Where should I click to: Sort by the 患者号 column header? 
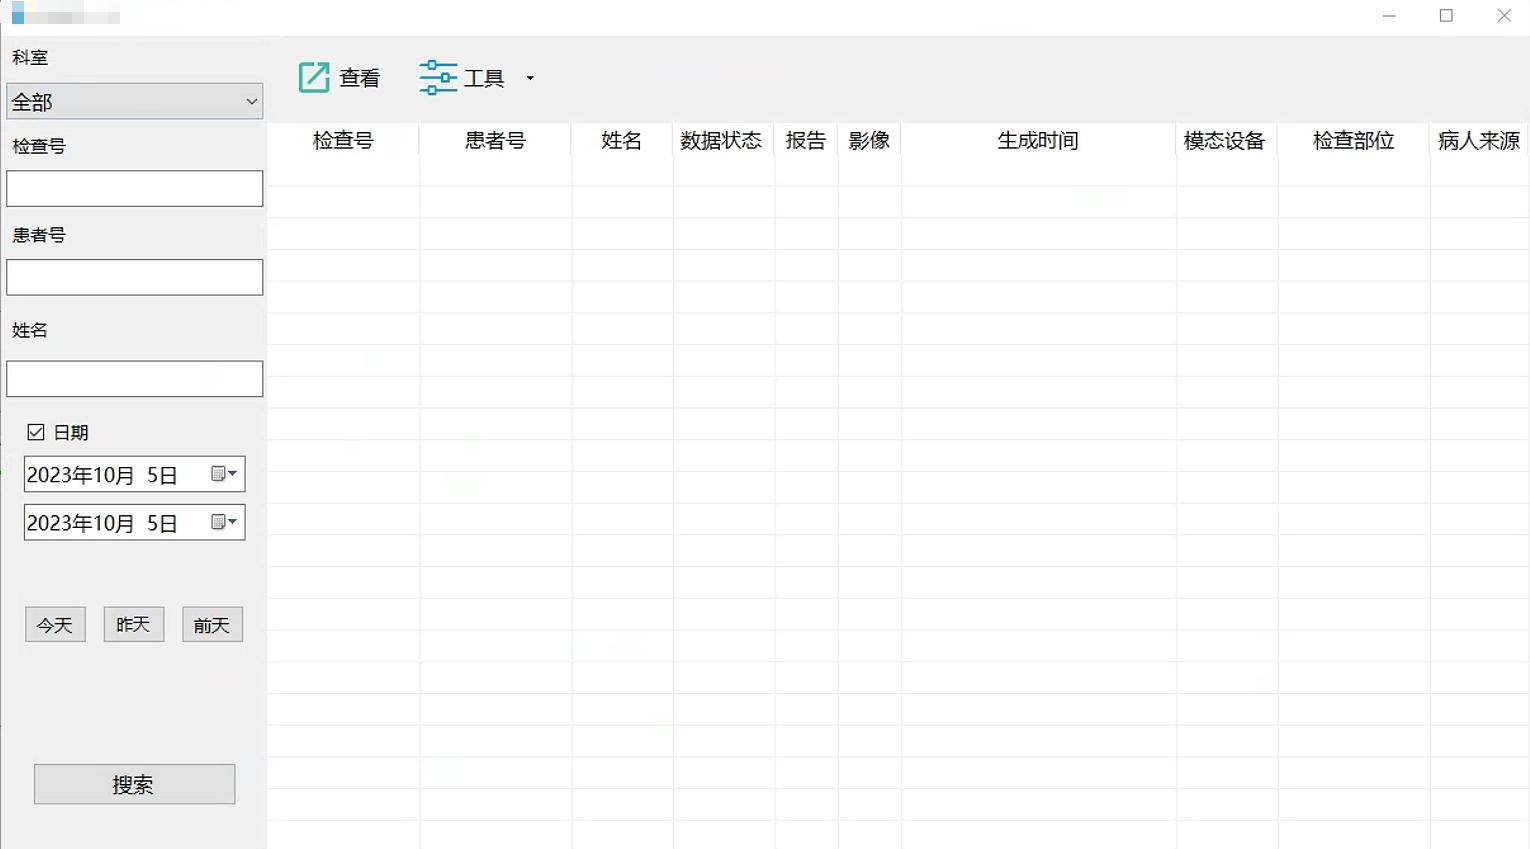pyautogui.click(x=495, y=140)
